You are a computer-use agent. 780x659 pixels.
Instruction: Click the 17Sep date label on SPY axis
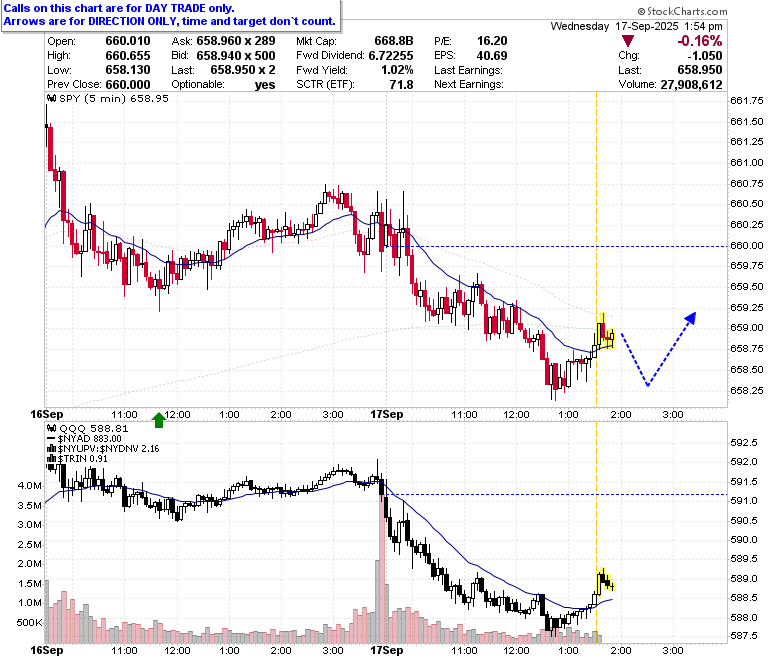387,414
